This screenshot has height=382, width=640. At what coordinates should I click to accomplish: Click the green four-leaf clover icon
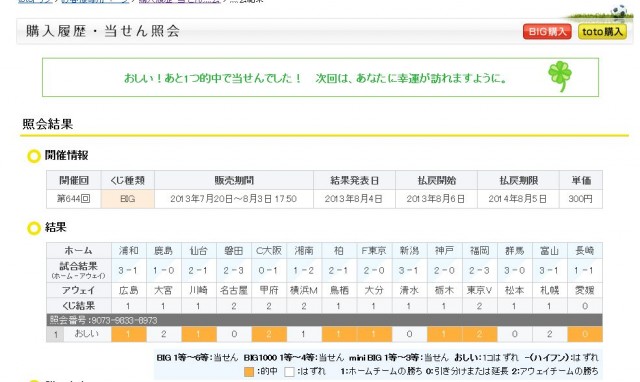[x=560, y=76]
